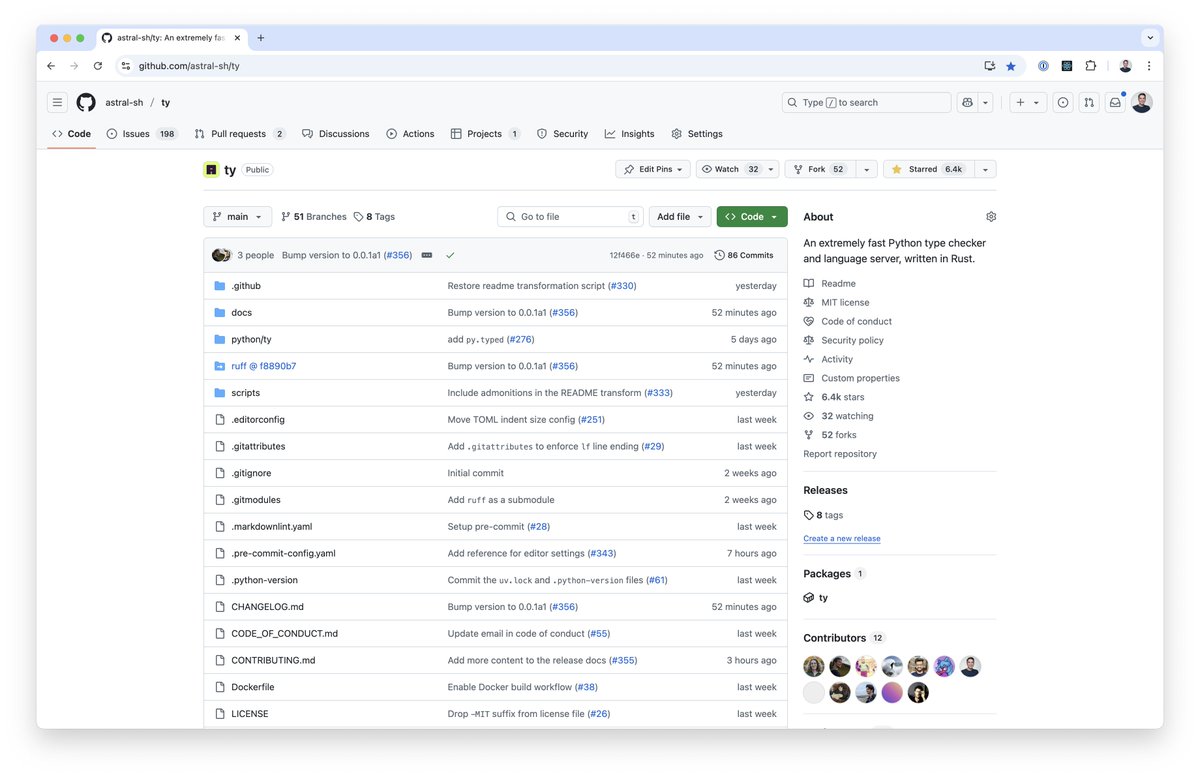
Task: Open a new browser tab with plus icon
Action: click(261, 38)
